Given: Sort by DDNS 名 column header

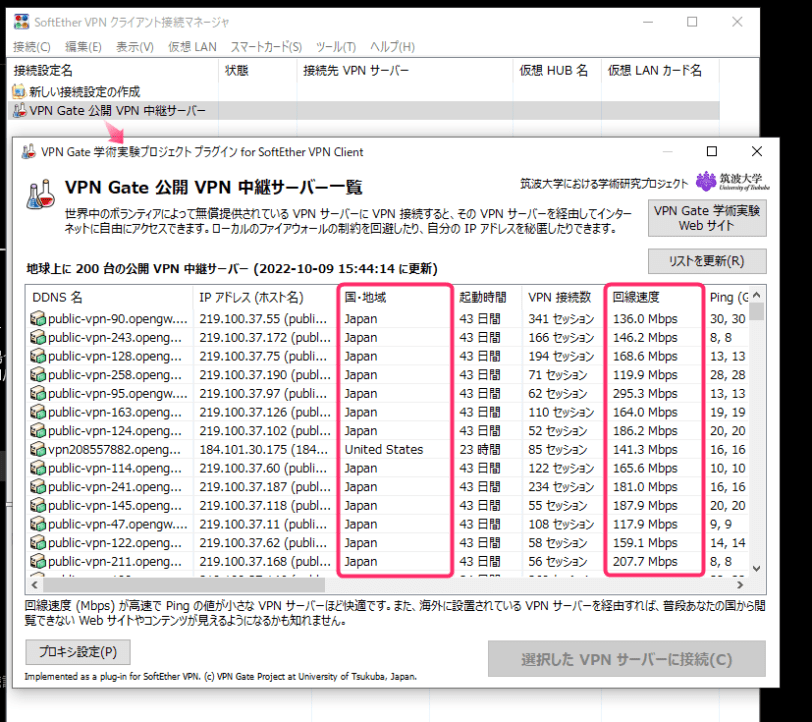Looking at the screenshot, I should [109, 297].
